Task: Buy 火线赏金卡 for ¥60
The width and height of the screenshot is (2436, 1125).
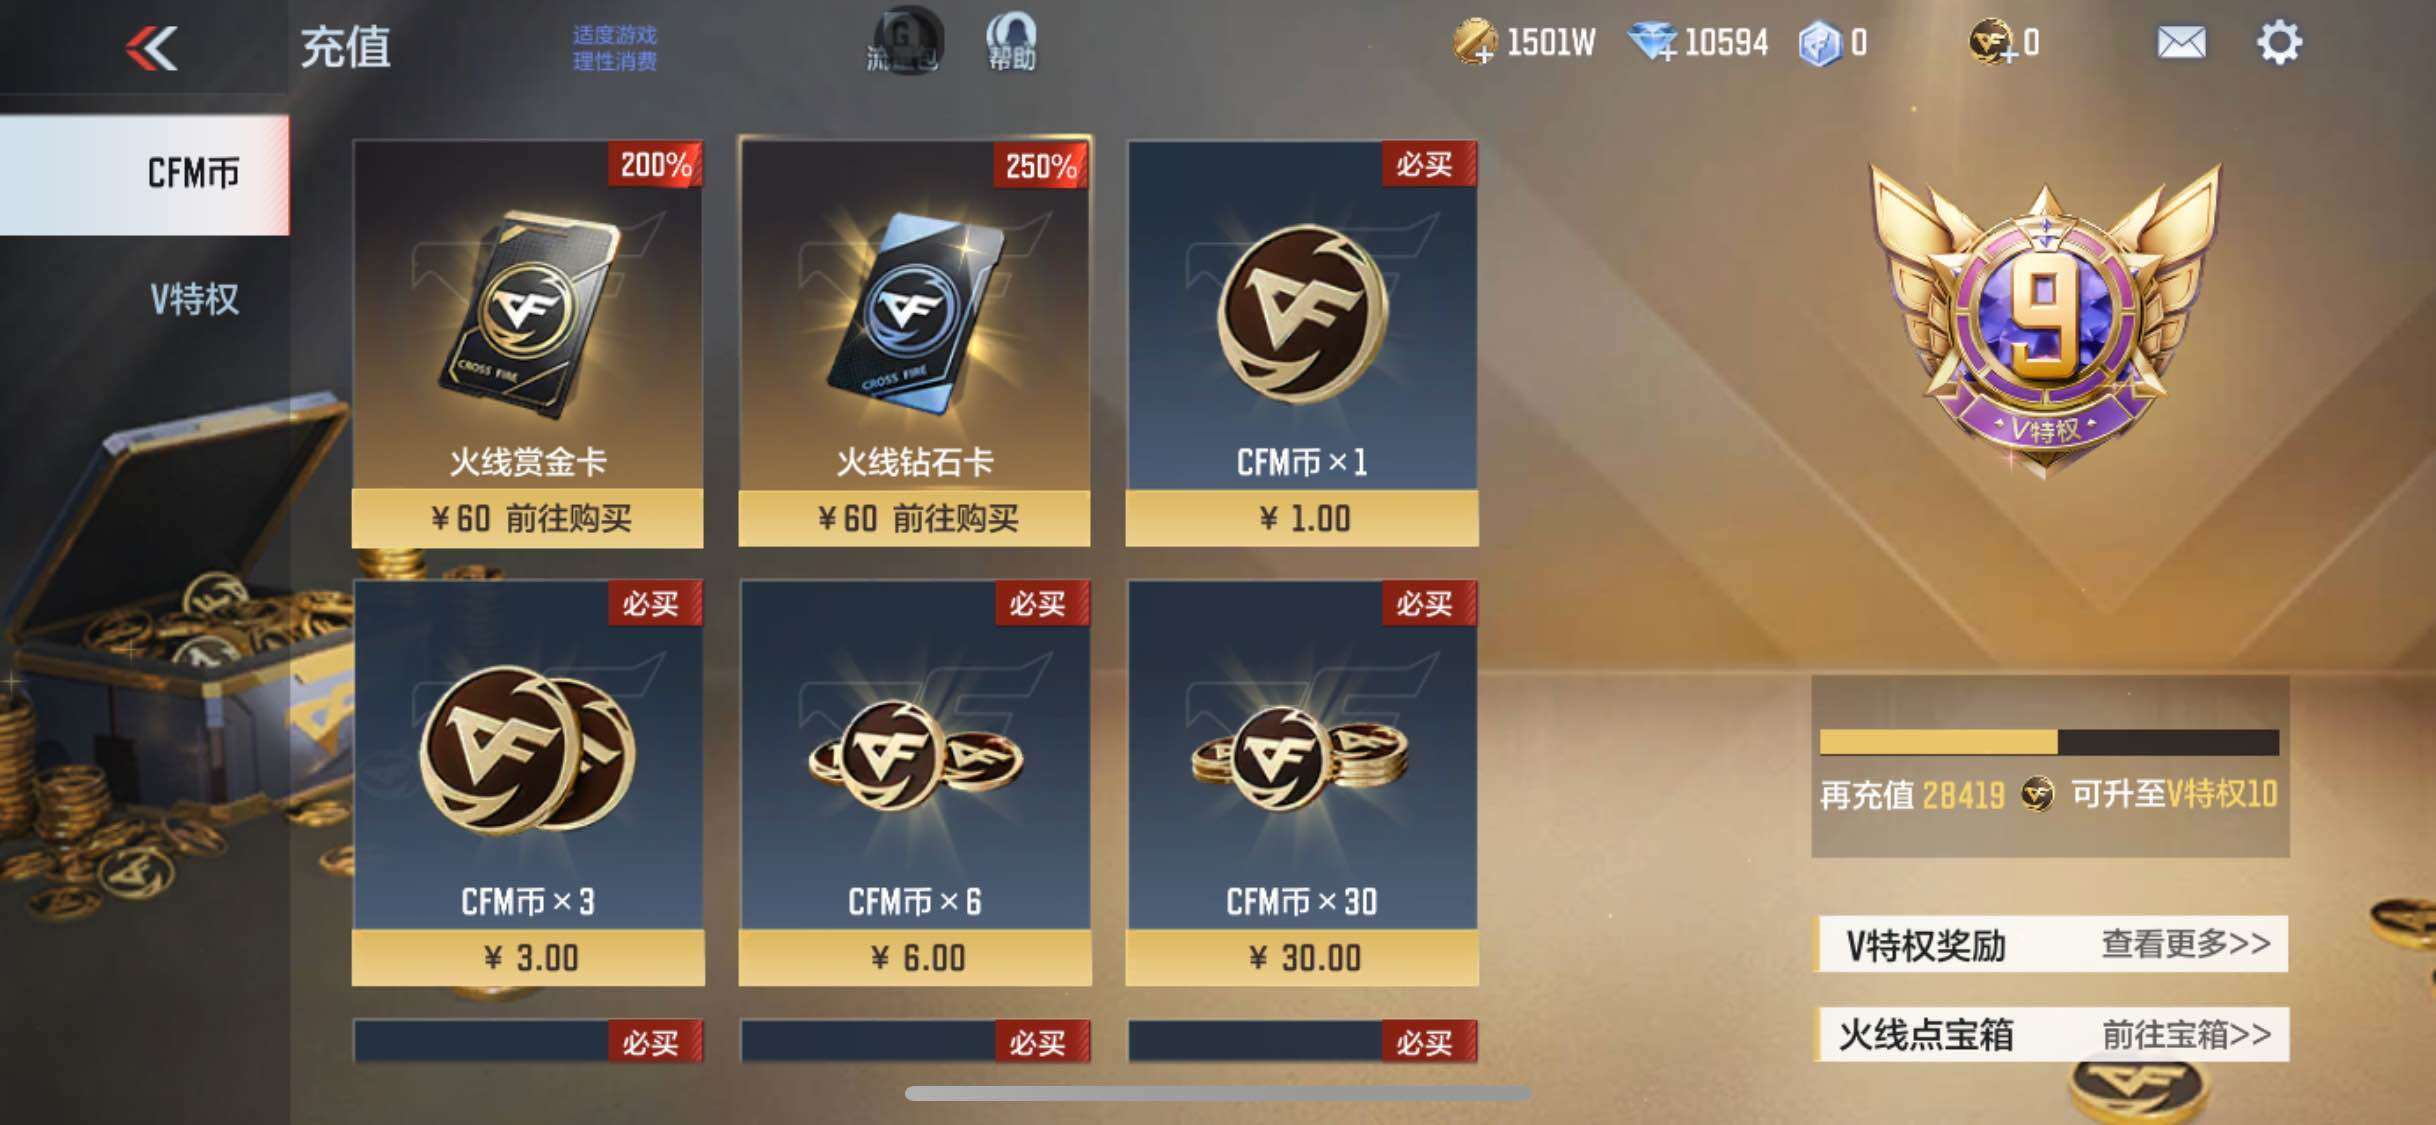Action: [528, 518]
